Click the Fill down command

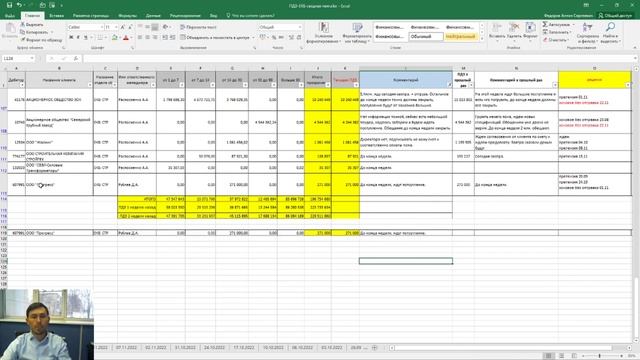[x=558, y=32]
